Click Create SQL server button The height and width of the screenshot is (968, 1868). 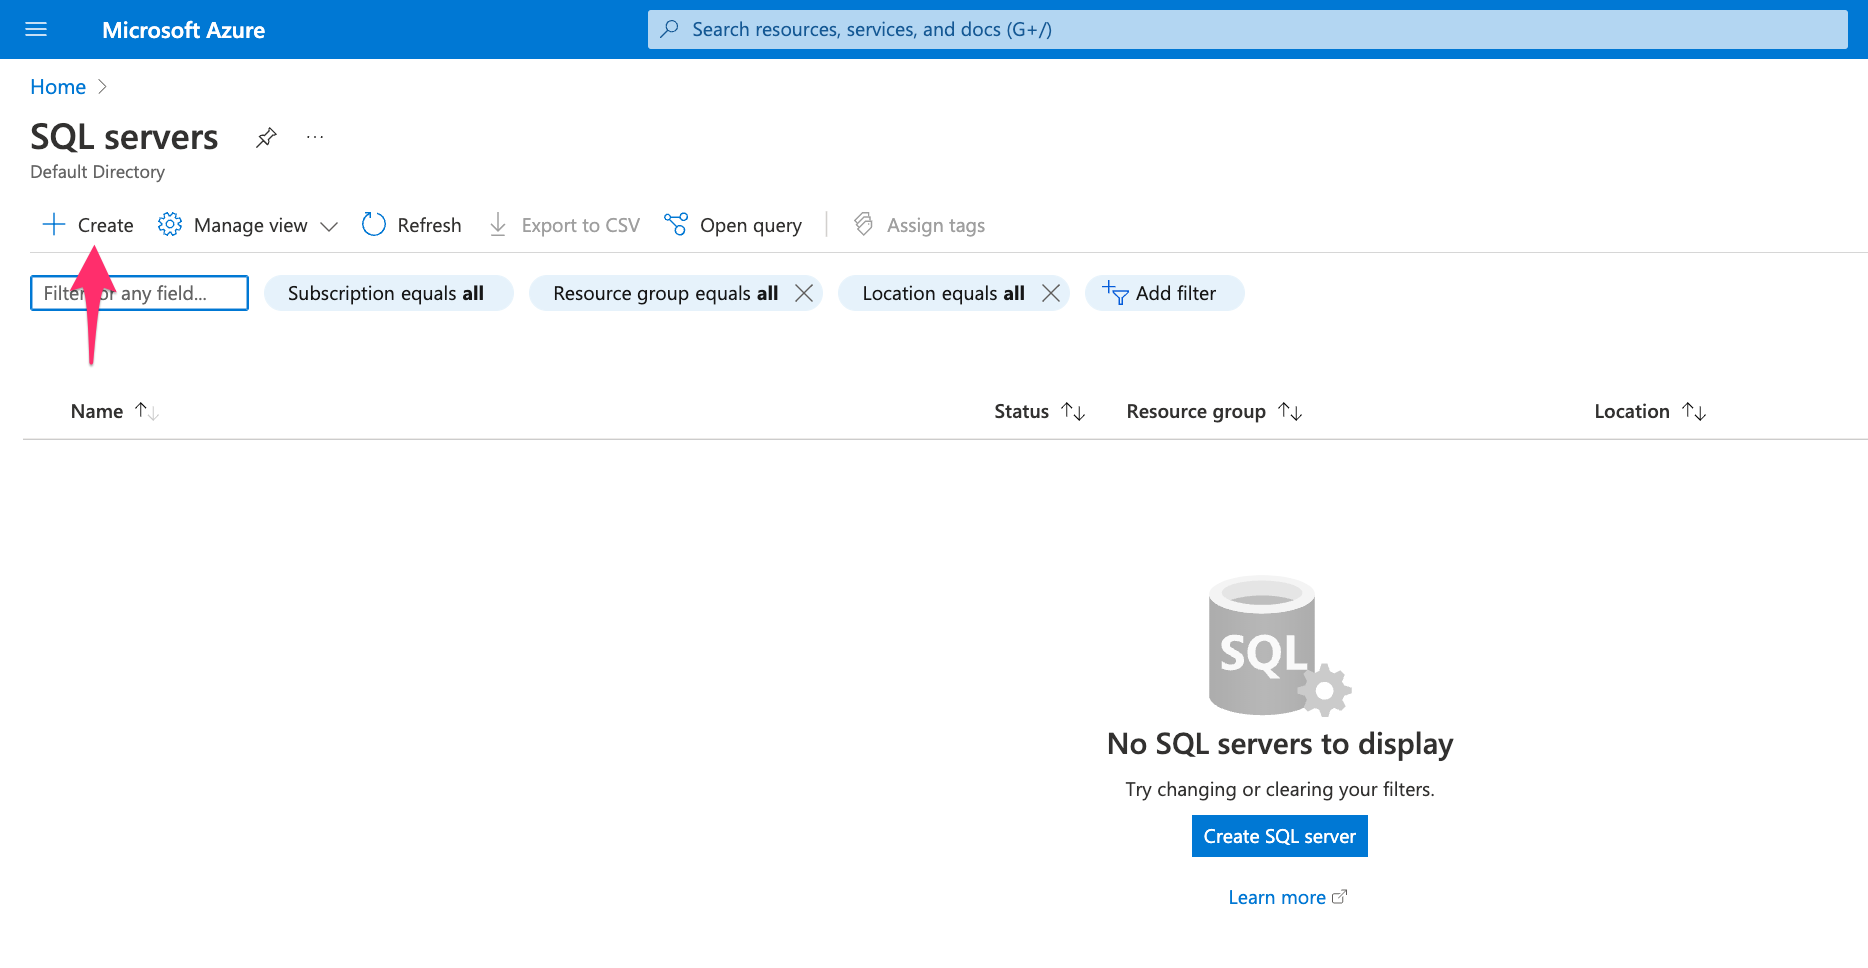[x=1280, y=836]
